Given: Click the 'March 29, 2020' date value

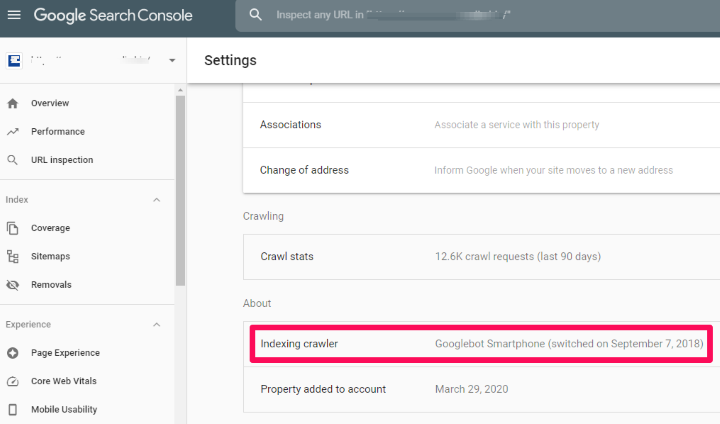Looking at the screenshot, I should pos(472,390).
